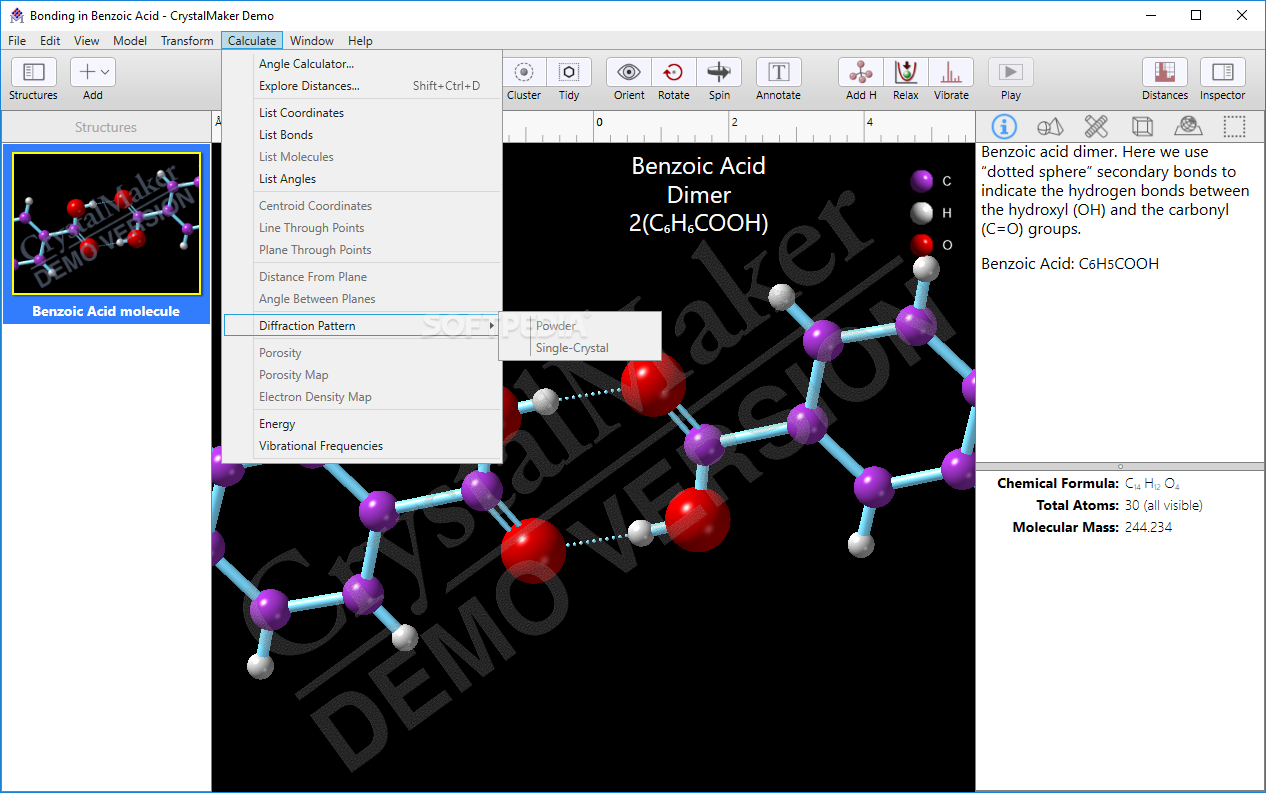This screenshot has height=793, width=1266.
Task: Open the Edit menu
Action: [x=50, y=41]
